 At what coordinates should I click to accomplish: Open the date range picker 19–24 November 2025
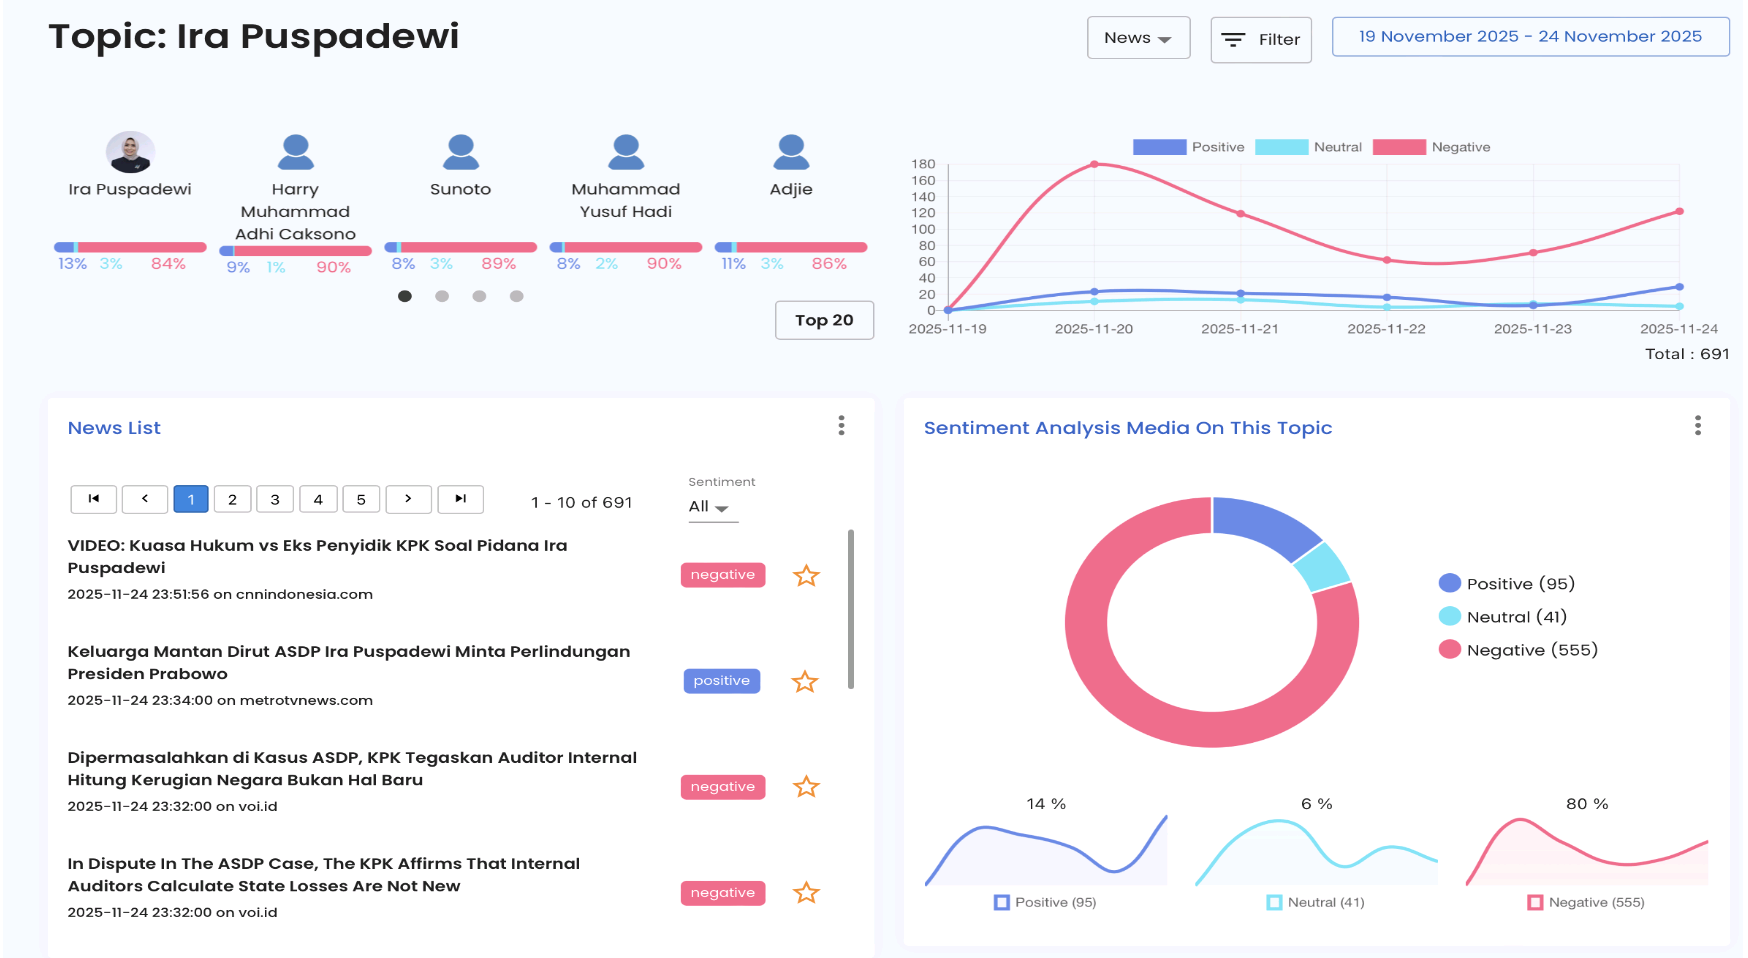1530,37
